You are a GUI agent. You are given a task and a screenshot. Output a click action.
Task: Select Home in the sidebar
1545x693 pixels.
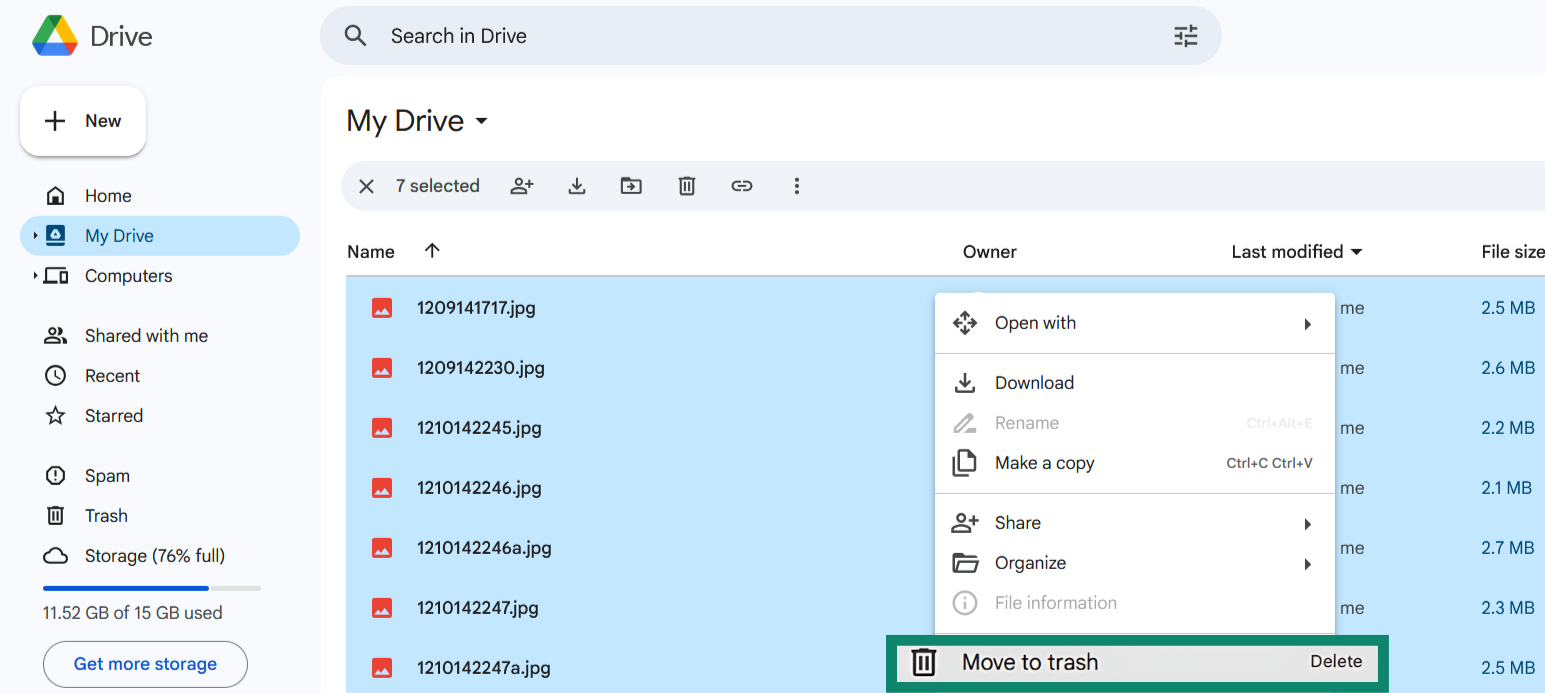pyautogui.click(x=107, y=195)
